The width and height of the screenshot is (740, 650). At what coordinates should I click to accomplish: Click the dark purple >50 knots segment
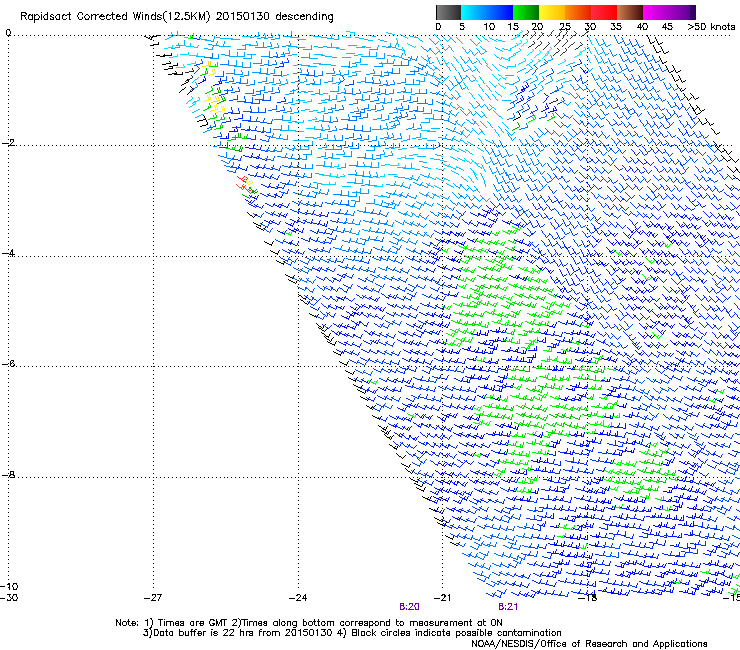[693, 12]
